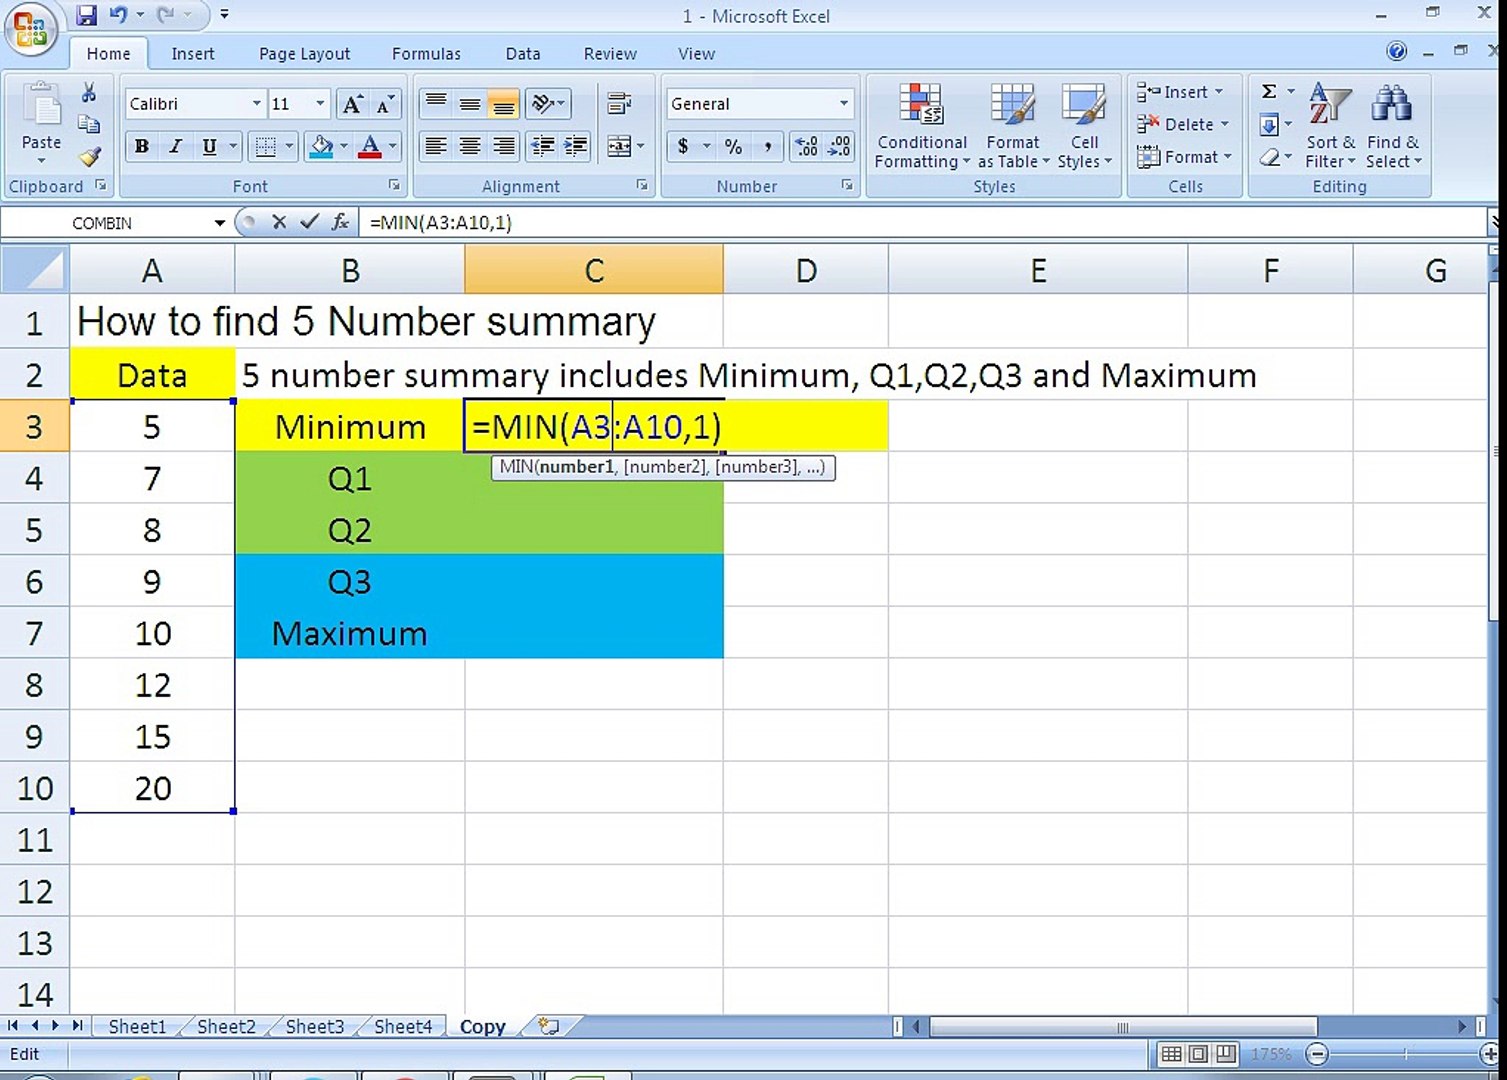
Task: Toggle Align Text Left
Action: point(436,147)
